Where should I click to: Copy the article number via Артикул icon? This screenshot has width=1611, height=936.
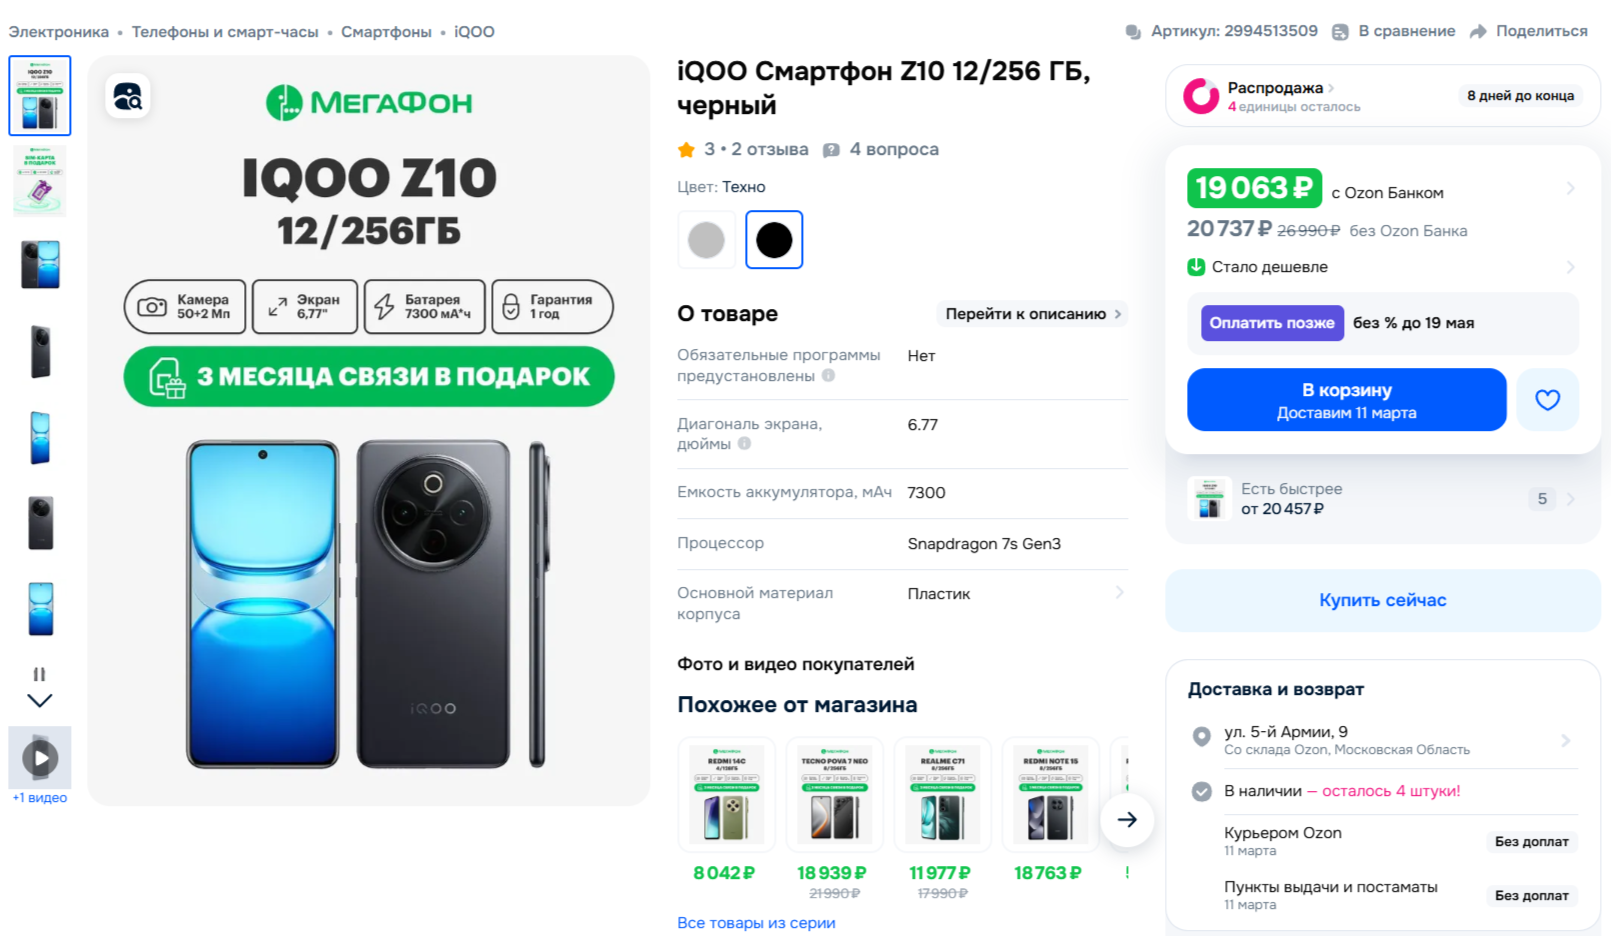tap(1133, 32)
